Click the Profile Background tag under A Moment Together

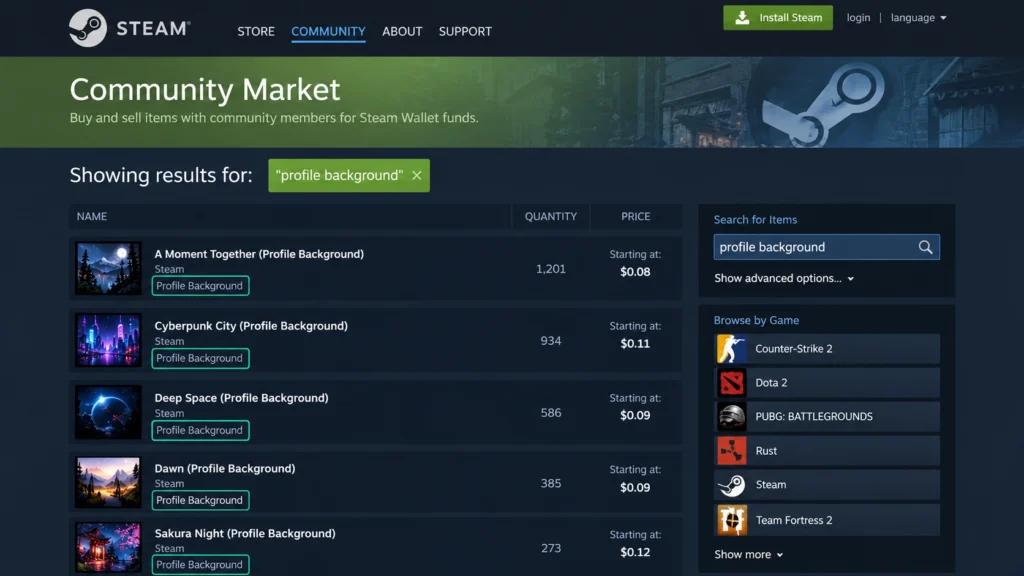point(200,285)
